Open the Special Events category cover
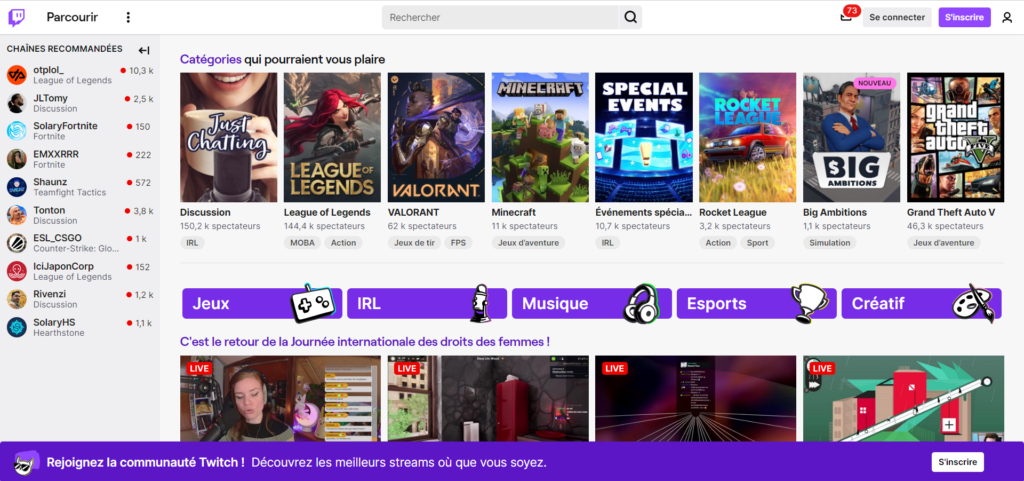Screen dimensions: 1024x481 [644, 137]
